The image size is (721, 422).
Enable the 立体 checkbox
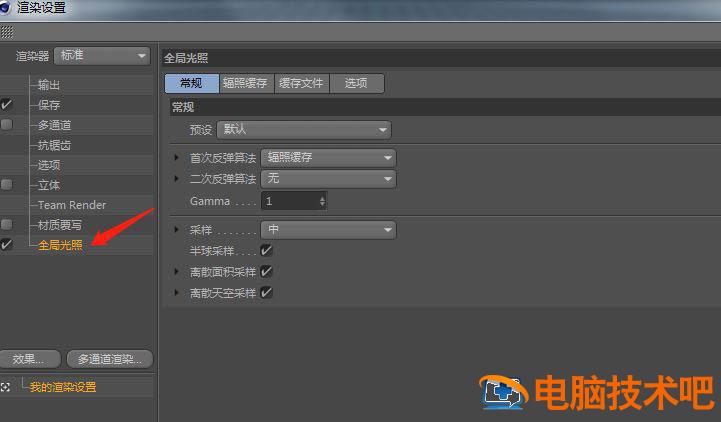6,185
